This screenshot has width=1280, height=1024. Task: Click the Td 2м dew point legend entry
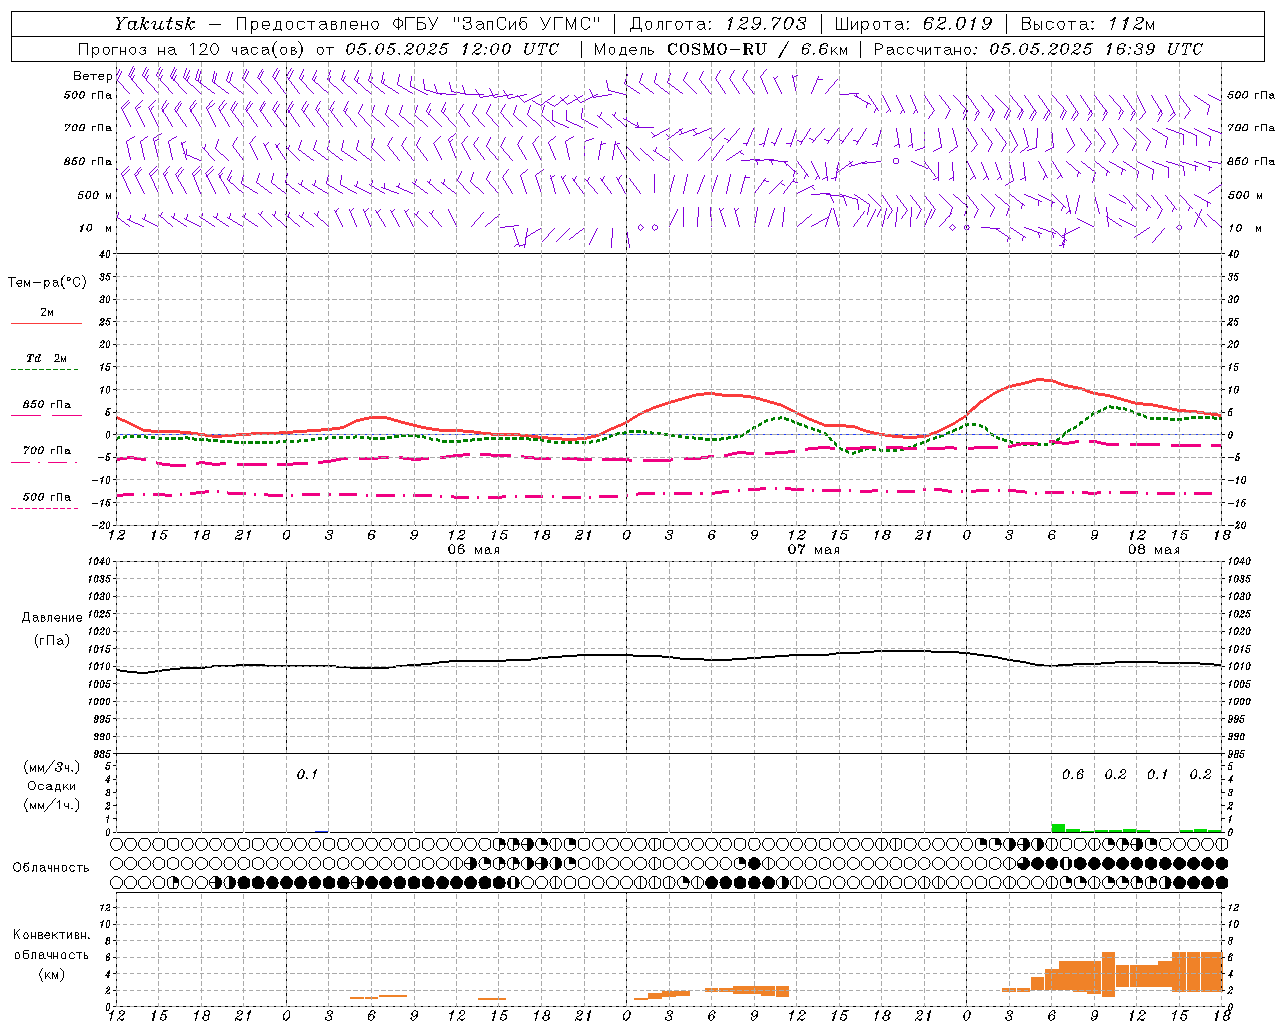[47, 358]
